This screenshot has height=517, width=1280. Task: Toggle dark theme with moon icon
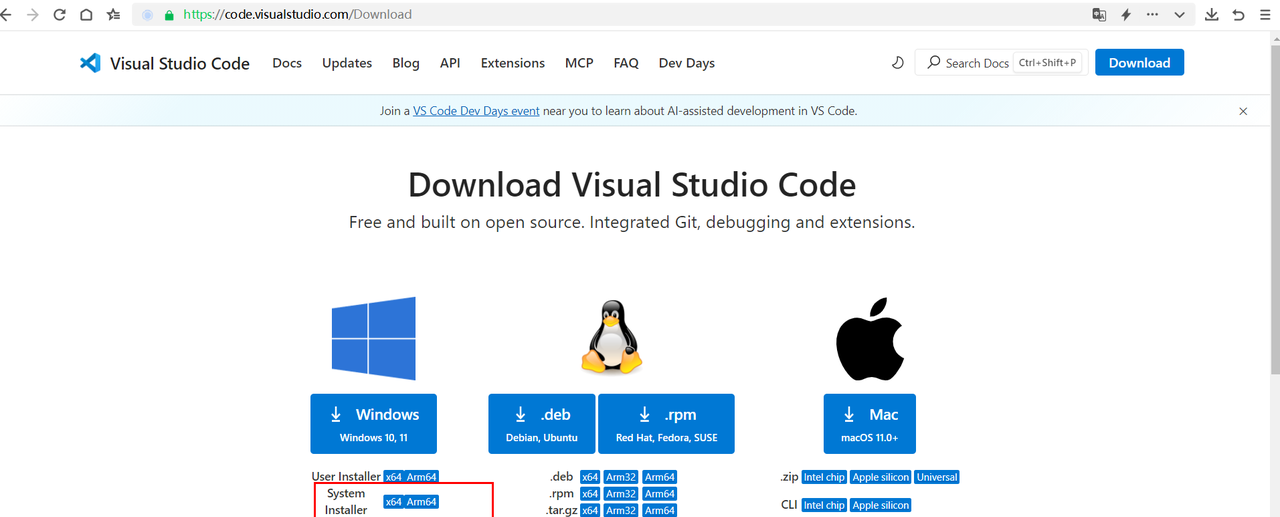[897, 63]
